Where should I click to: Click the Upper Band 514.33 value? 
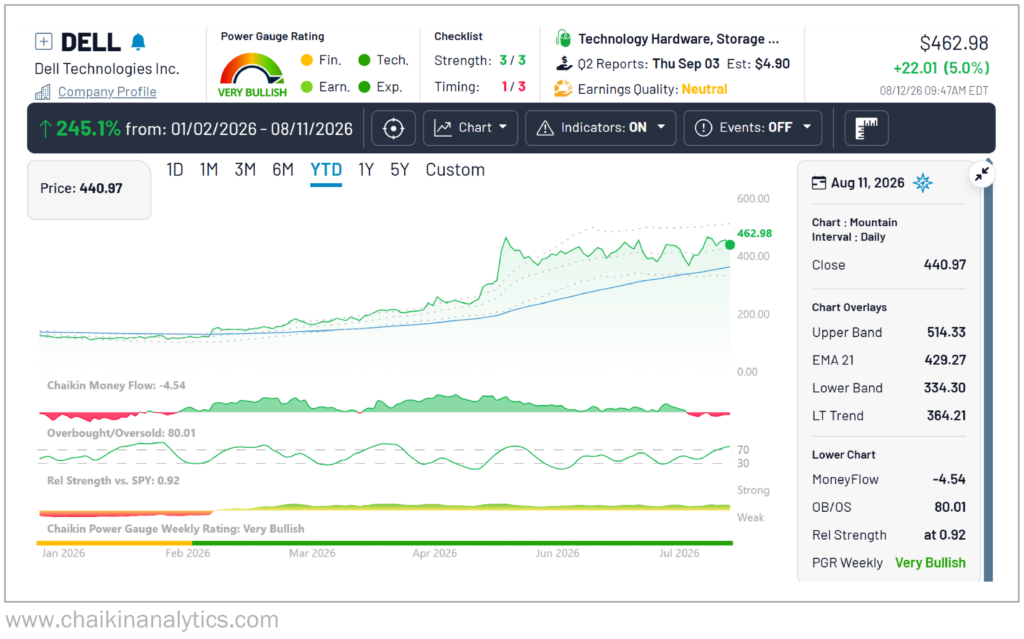(x=946, y=333)
